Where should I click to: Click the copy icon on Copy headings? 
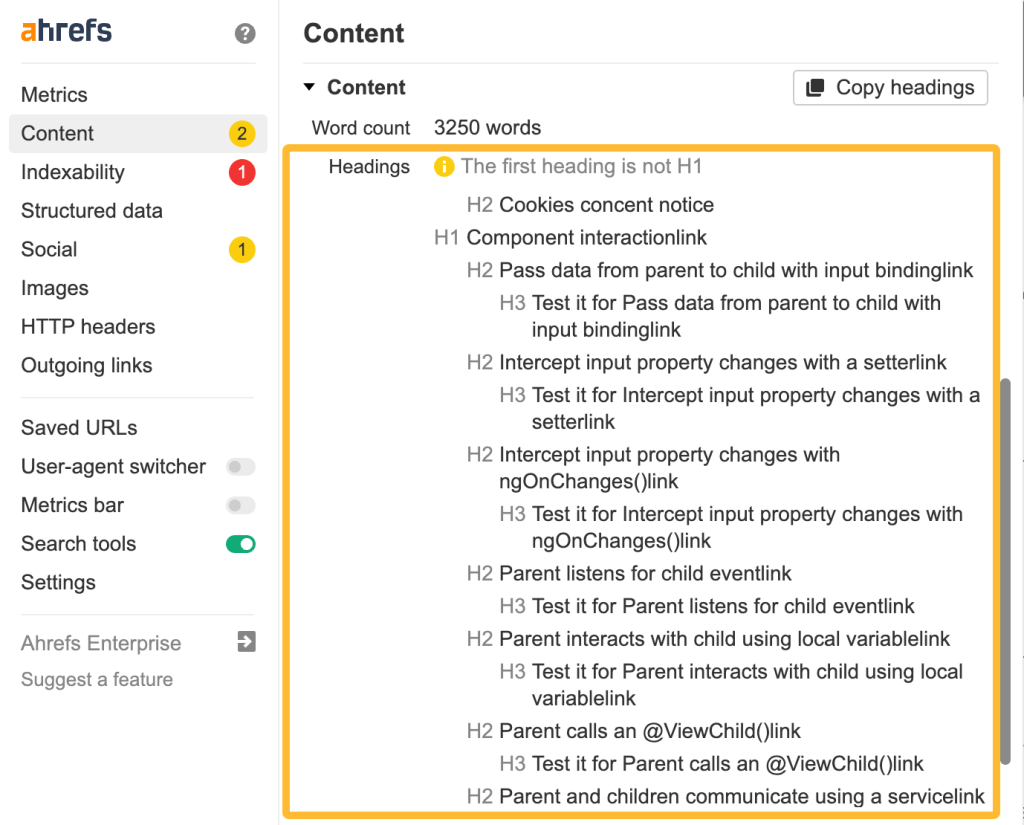[814, 88]
